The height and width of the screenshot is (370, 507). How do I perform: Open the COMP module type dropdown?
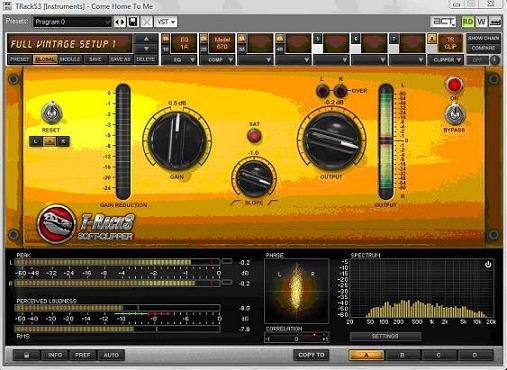point(217,60)
